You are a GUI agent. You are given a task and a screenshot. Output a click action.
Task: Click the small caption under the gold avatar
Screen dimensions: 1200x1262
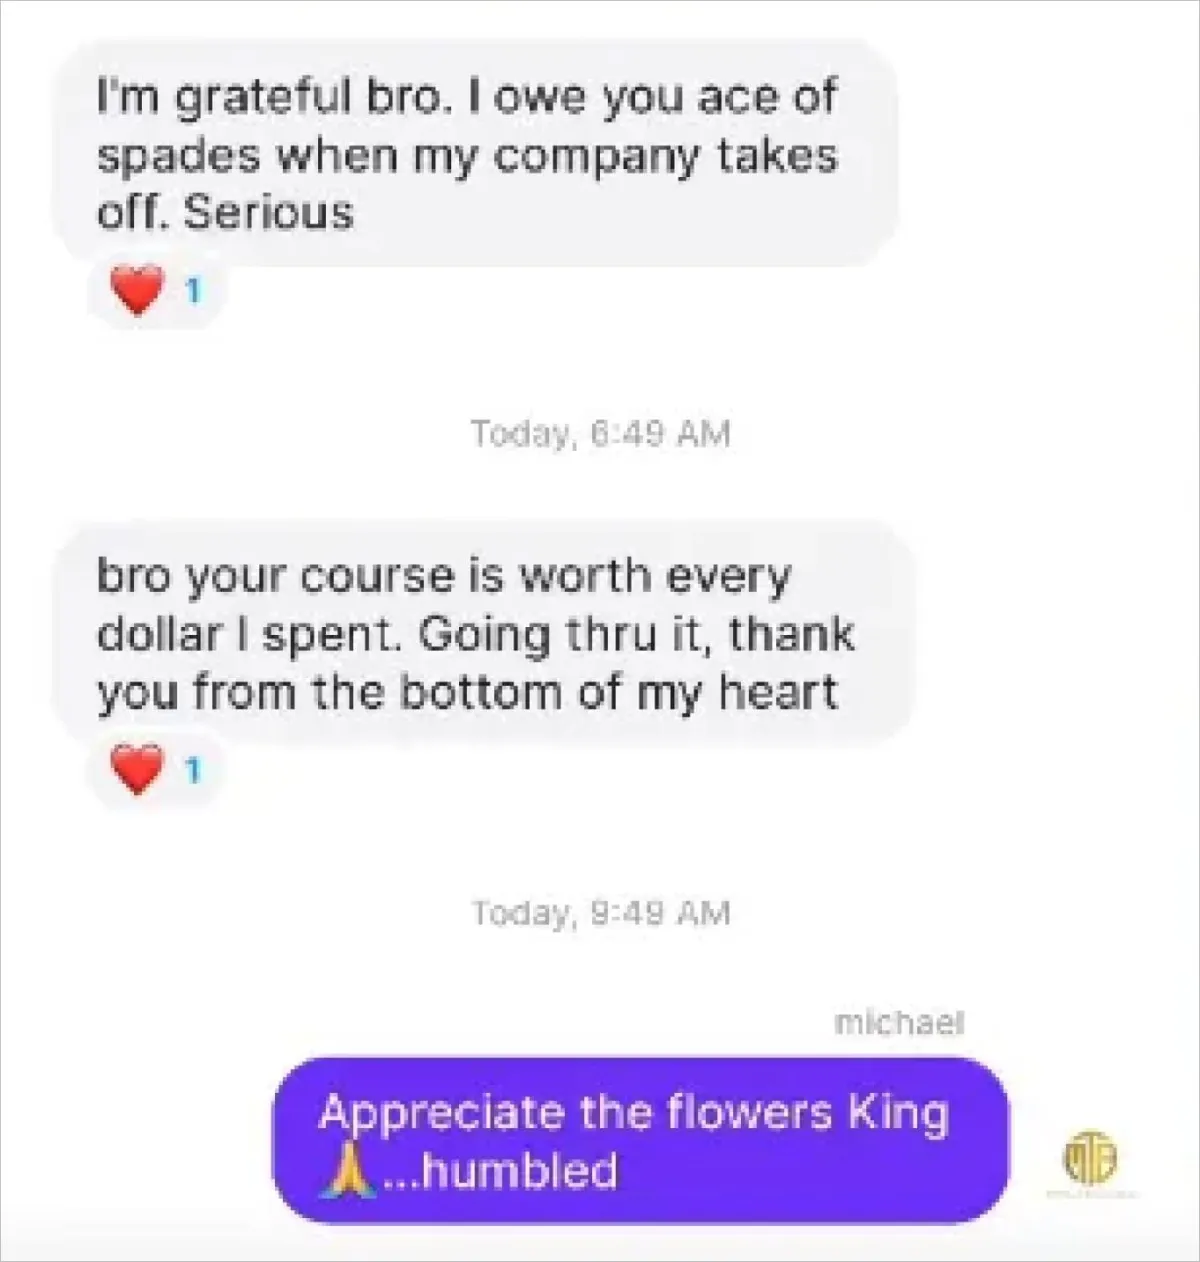(x=1091, y=1194)
